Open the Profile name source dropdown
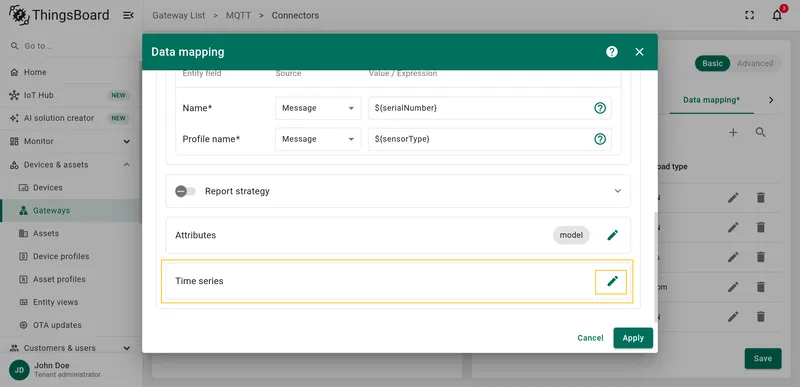This screenshot has height=387, width=800. point(318,139)
